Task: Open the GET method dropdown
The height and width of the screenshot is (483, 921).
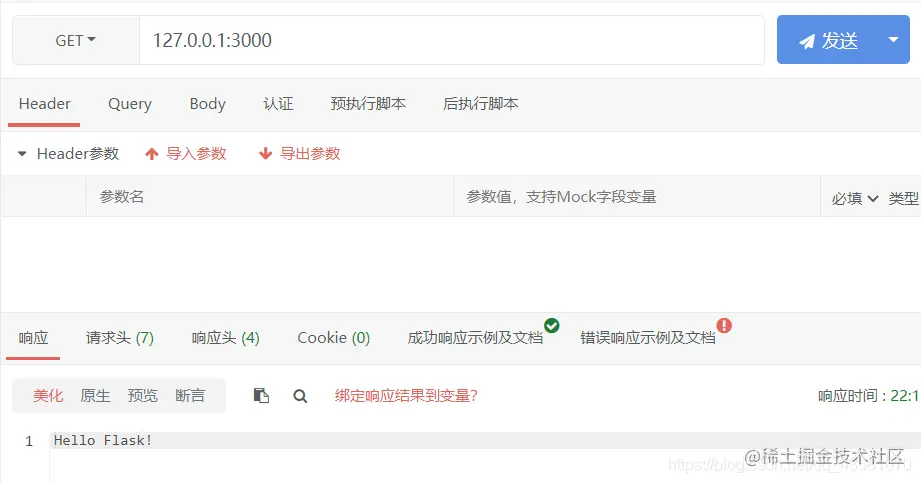Action: [x=76, y=40]
